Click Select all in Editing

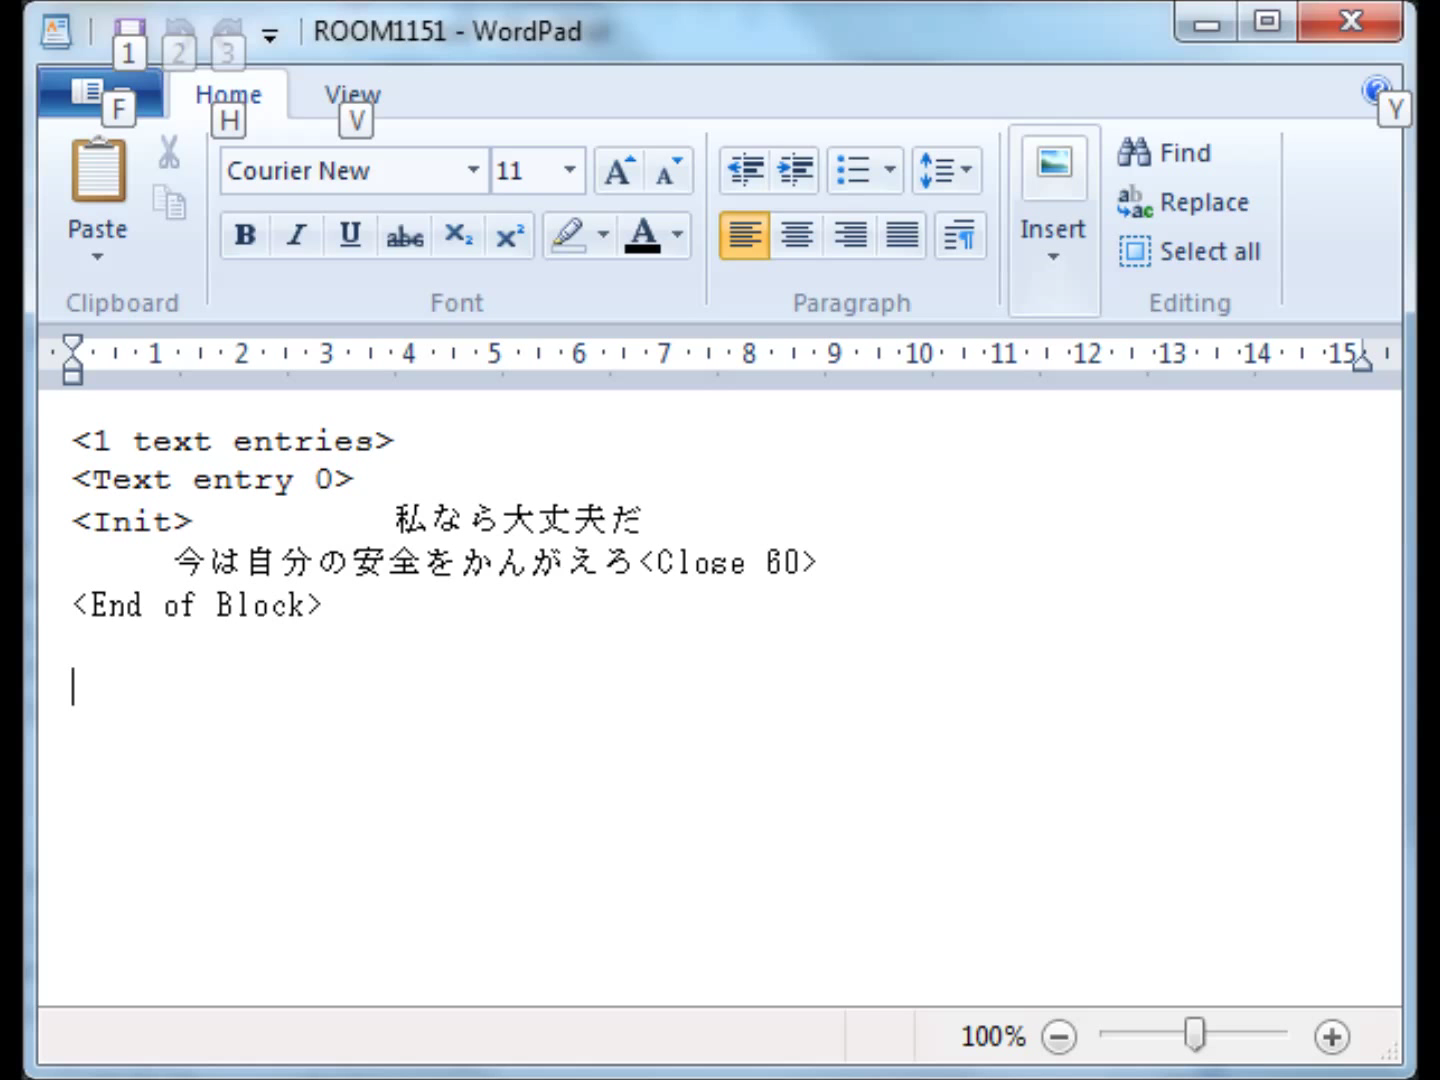tap(1190, 252)
